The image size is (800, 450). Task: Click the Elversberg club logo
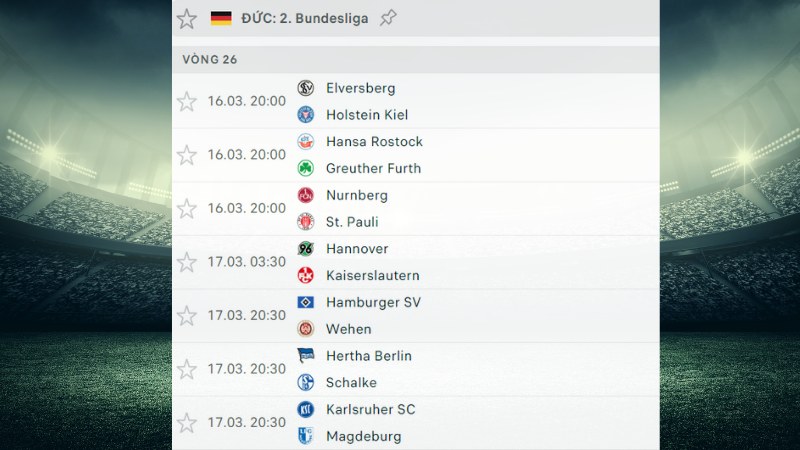tap(306, 88)
